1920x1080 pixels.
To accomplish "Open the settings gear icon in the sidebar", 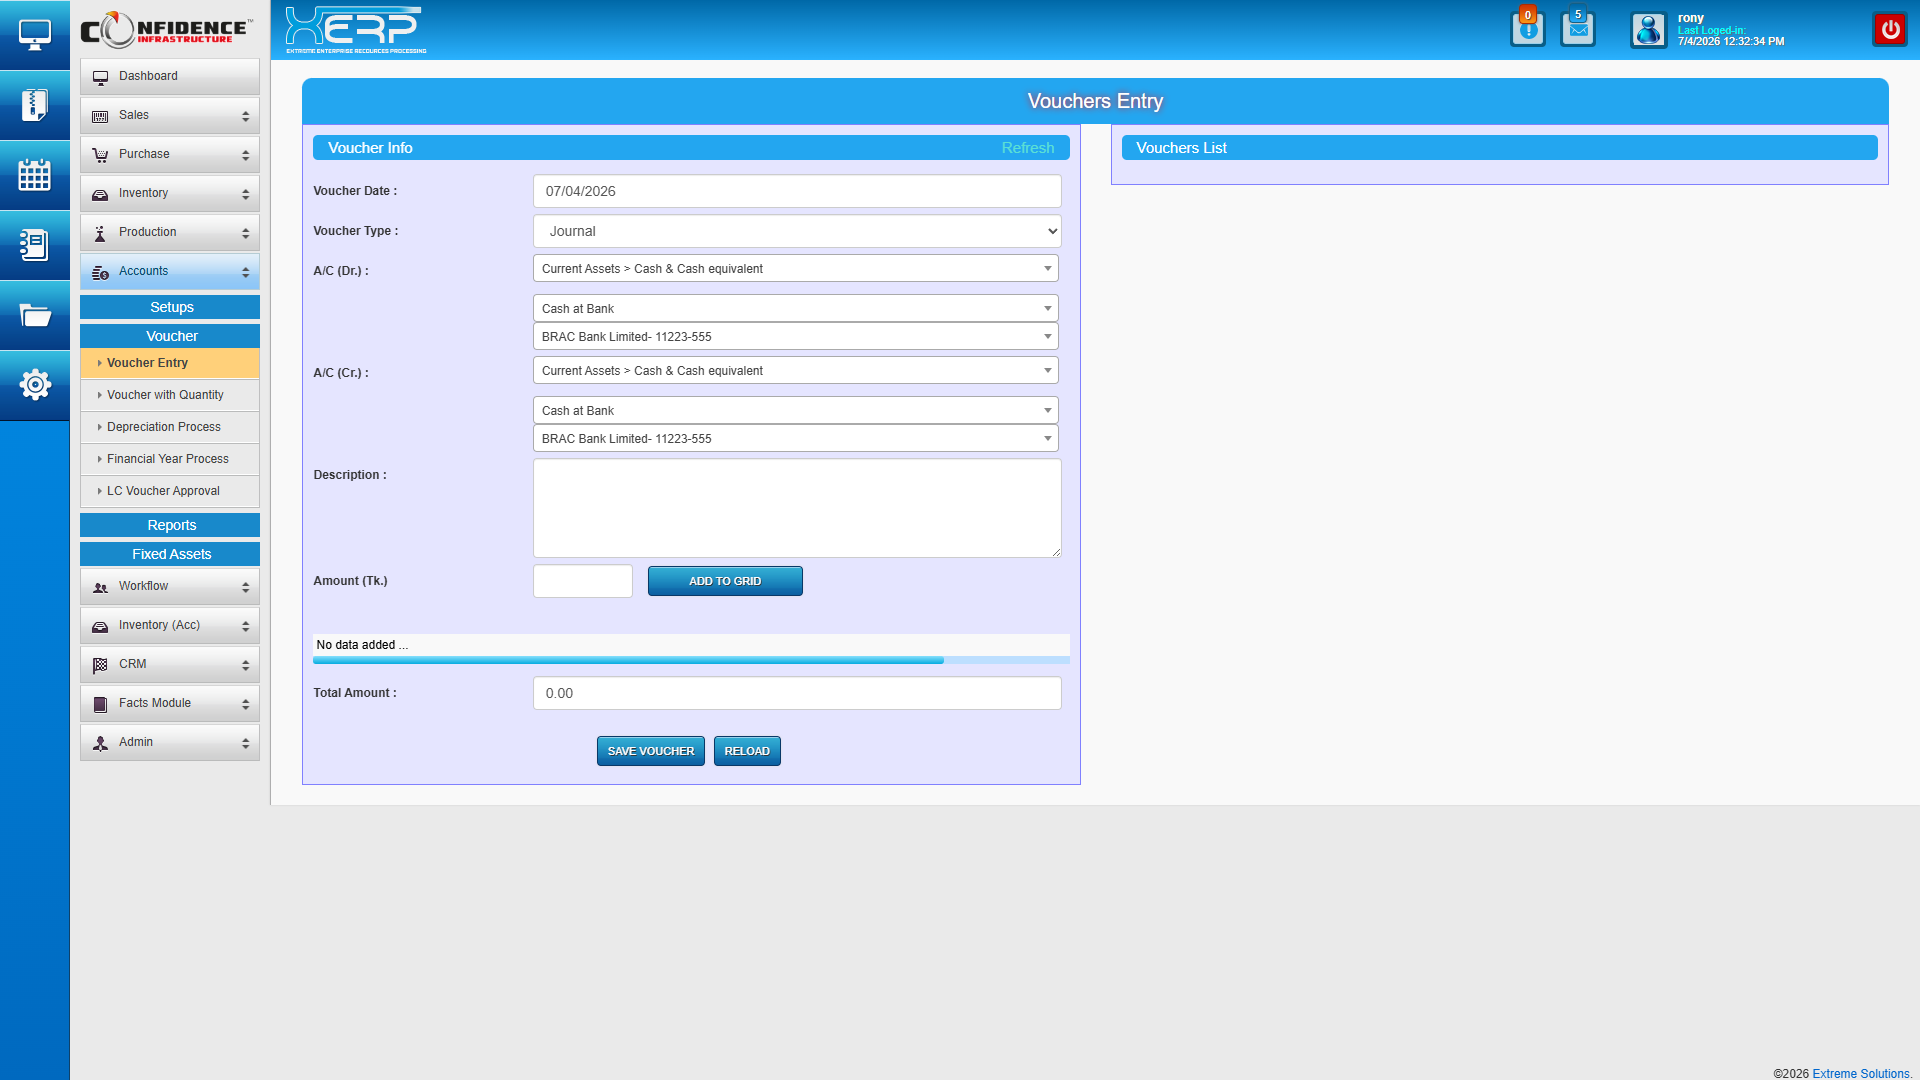I will [x=35, y=385].
